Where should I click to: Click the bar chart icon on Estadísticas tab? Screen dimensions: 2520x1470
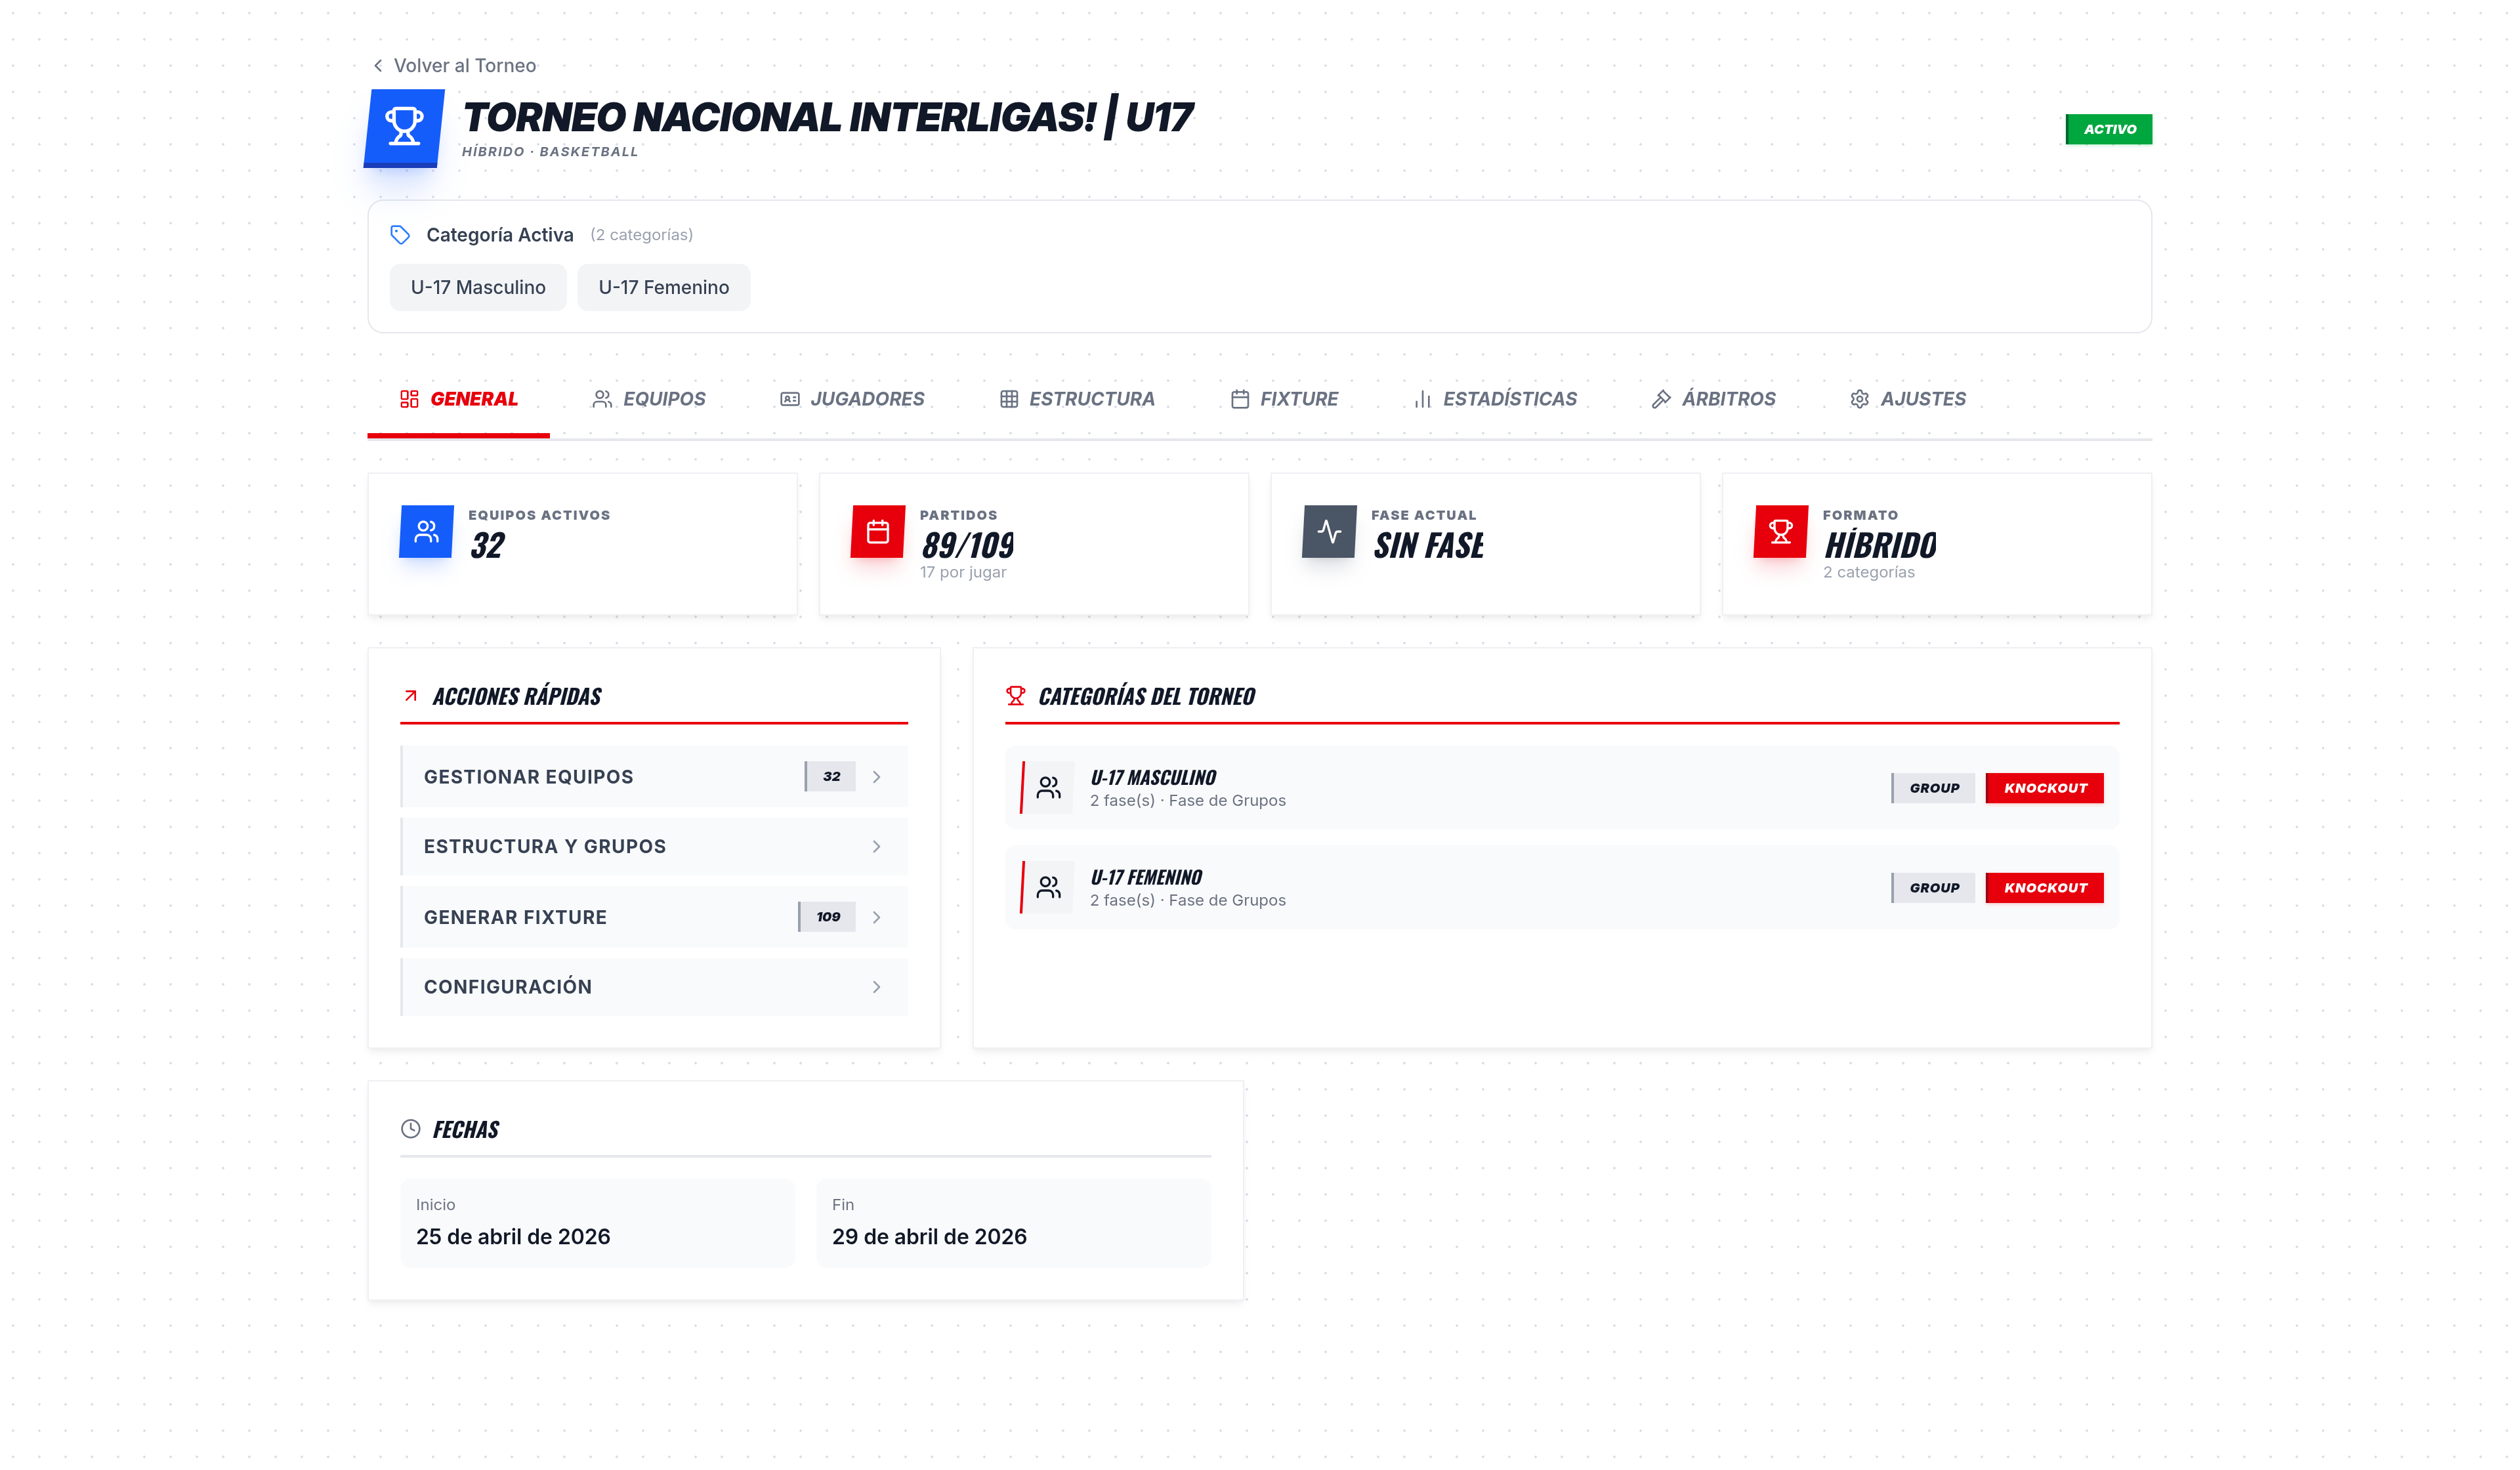[x=1423, y=399]
